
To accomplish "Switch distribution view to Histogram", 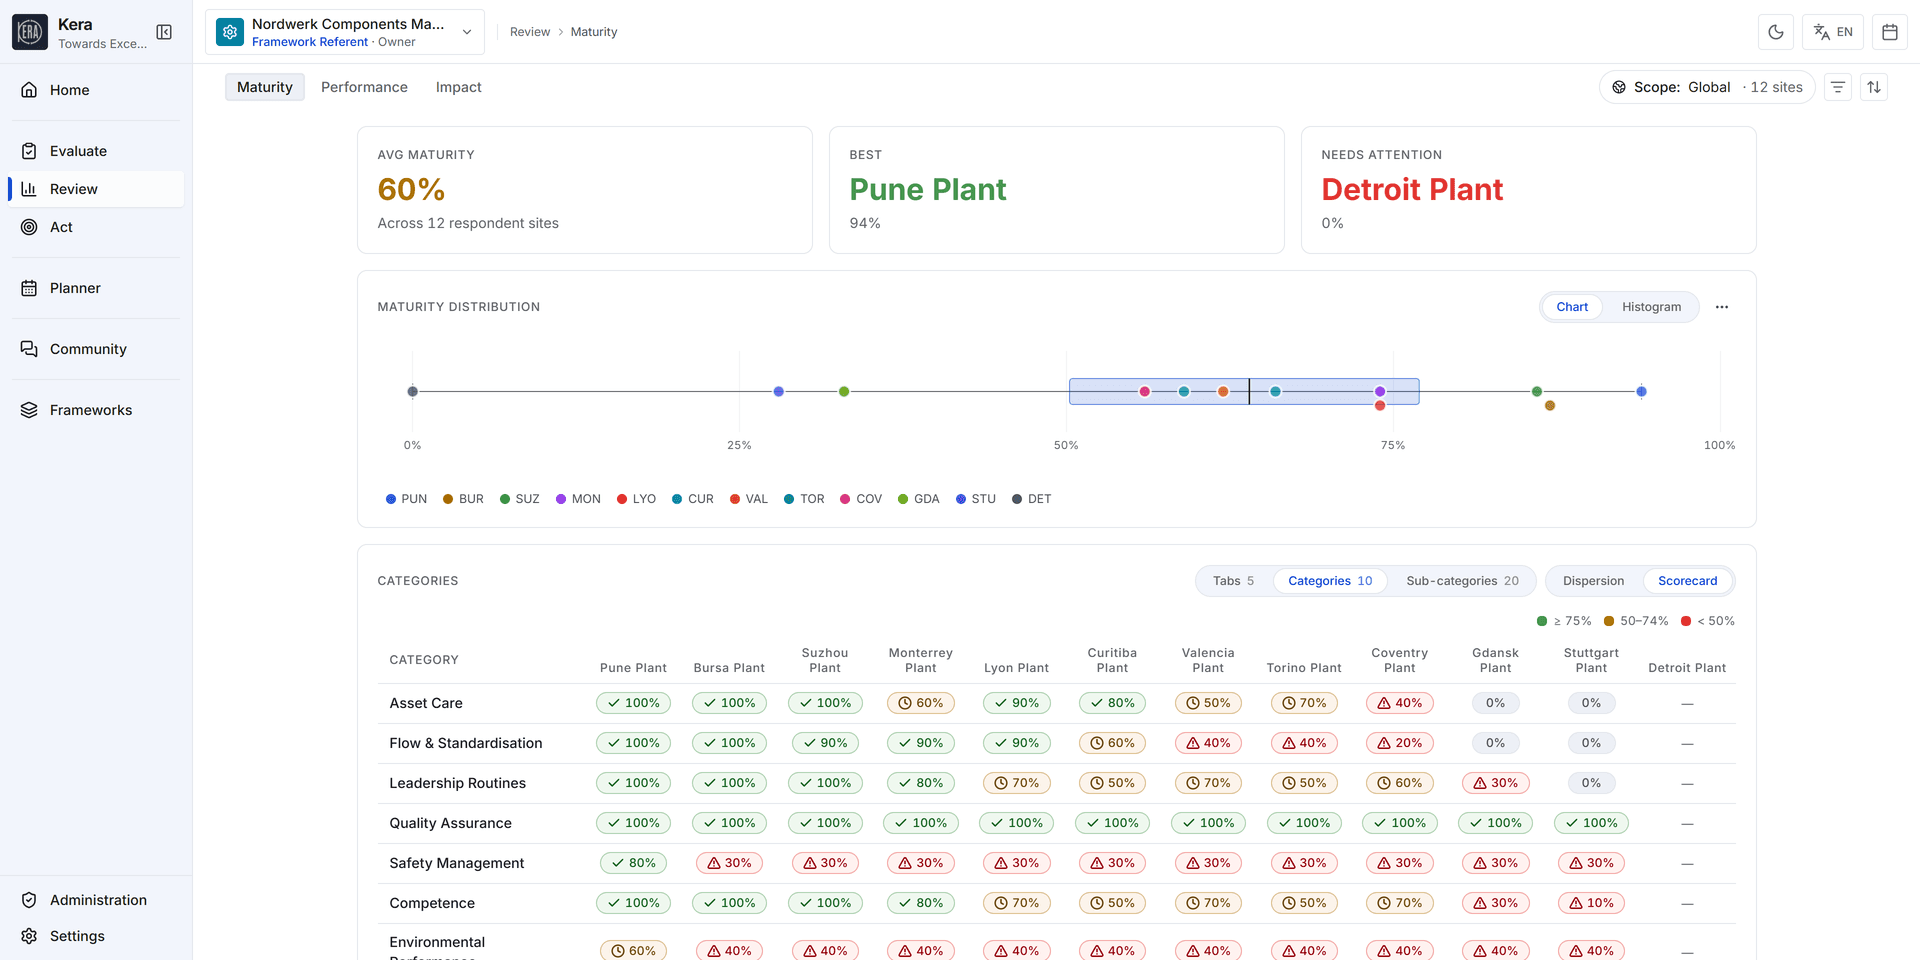I will (x=1651, y=307).
